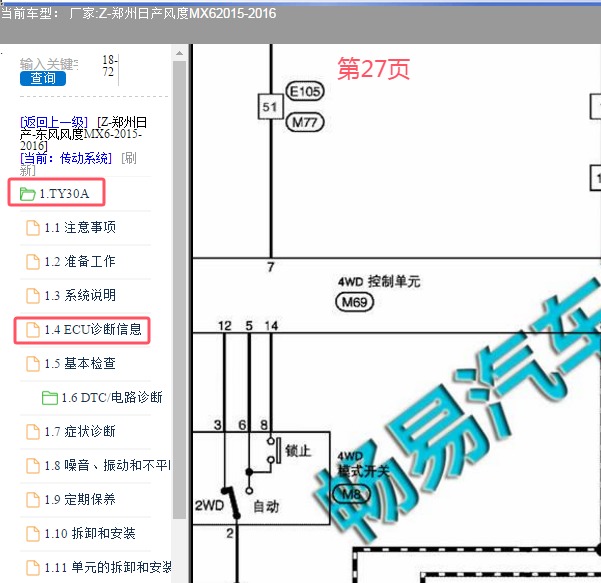Click the page icon beside 1.11 单元的拆卸和安装
This screenshot has height=583, width=601.
coord(33,567)
